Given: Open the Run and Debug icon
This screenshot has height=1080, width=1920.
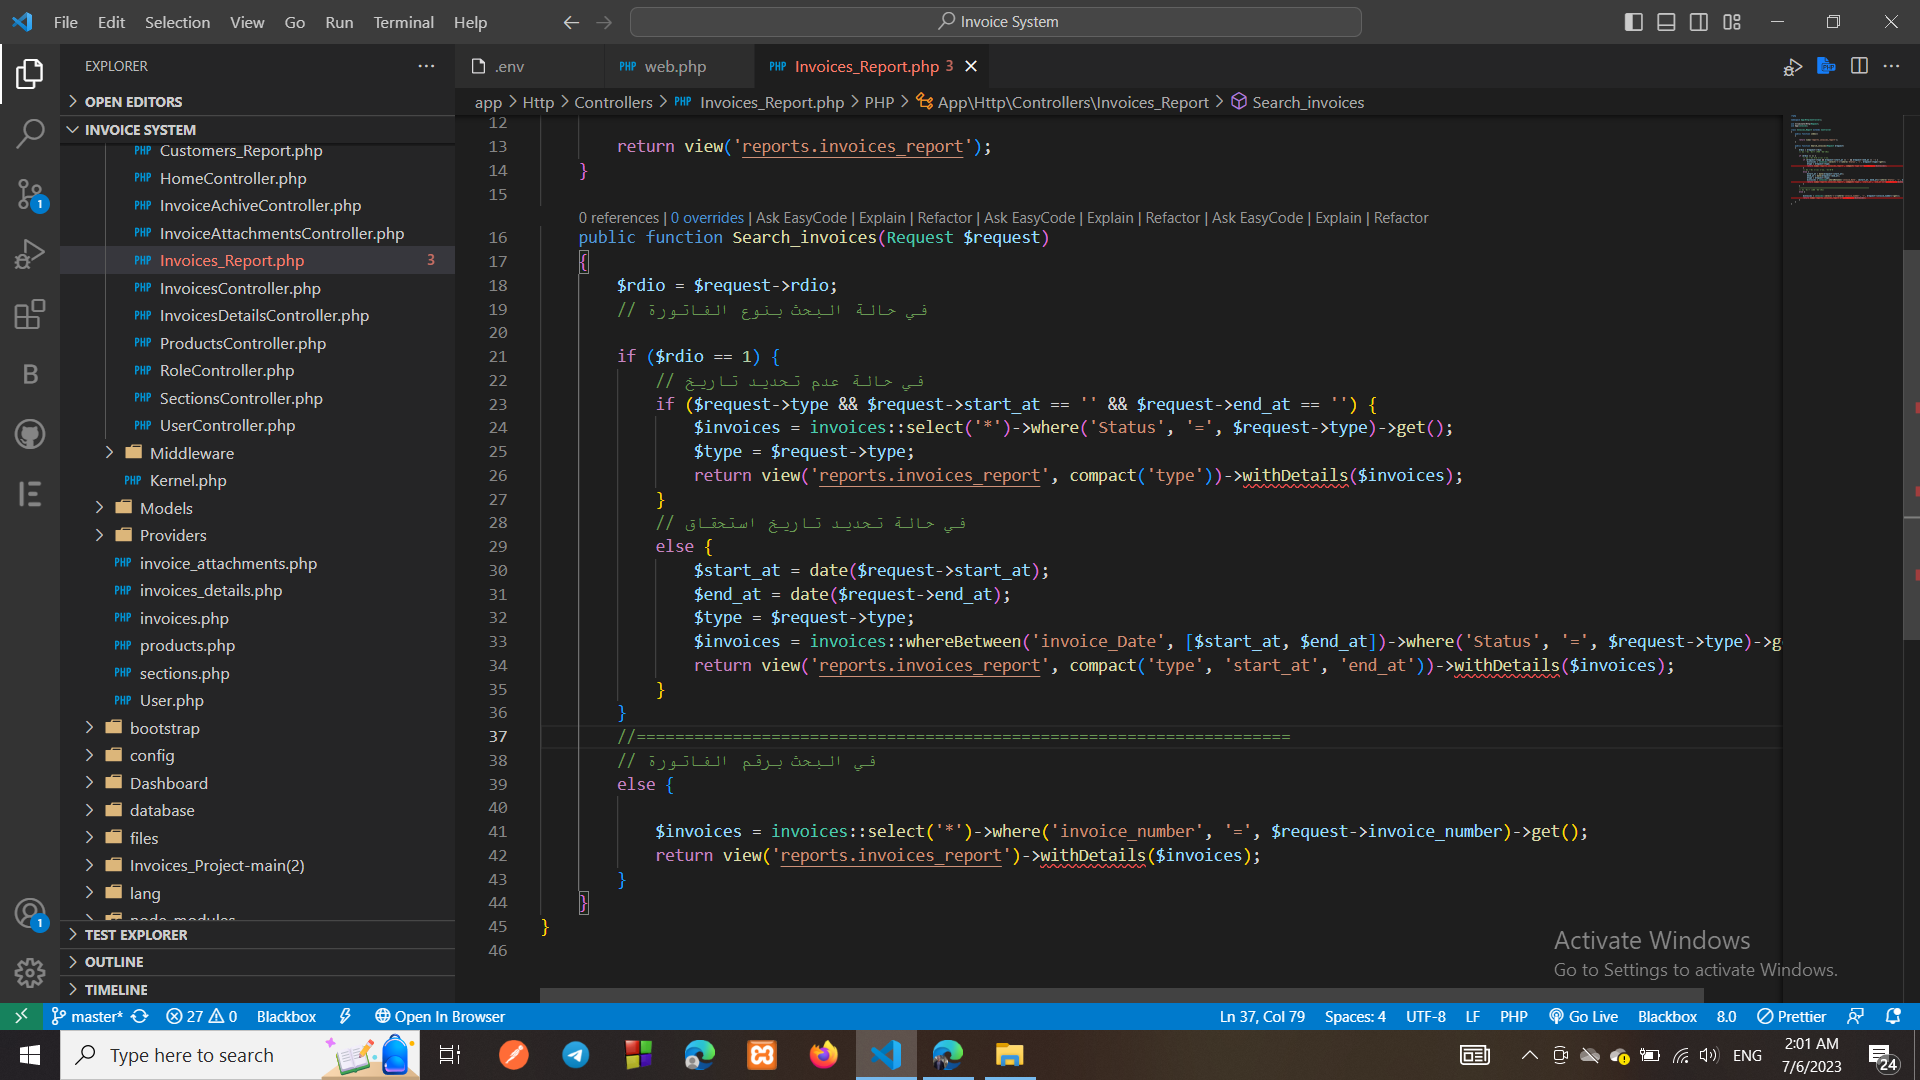Looking at the screenshot, I should click(x=30, y=254).
